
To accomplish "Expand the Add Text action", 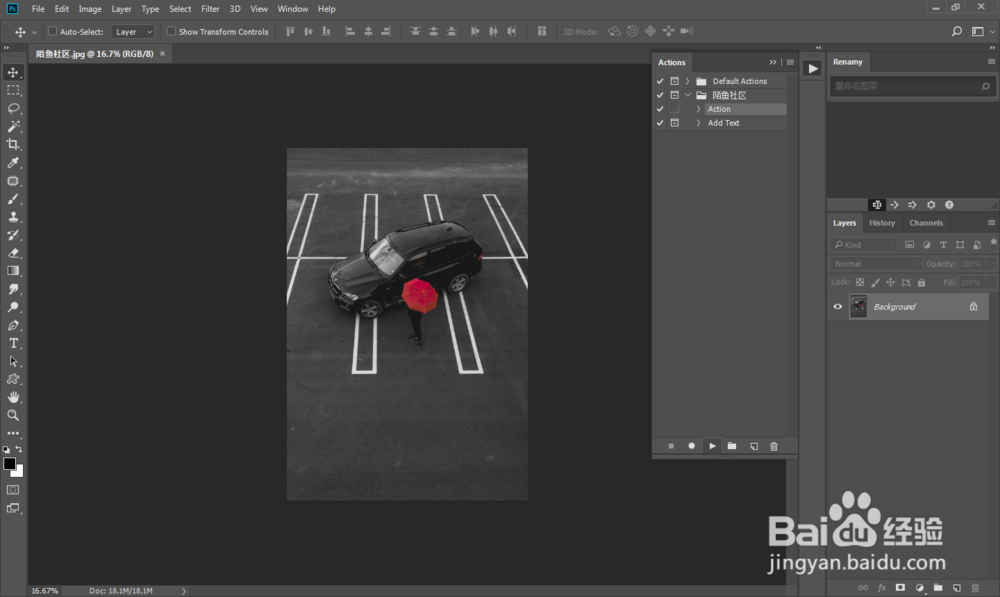I will click(698, 123).
